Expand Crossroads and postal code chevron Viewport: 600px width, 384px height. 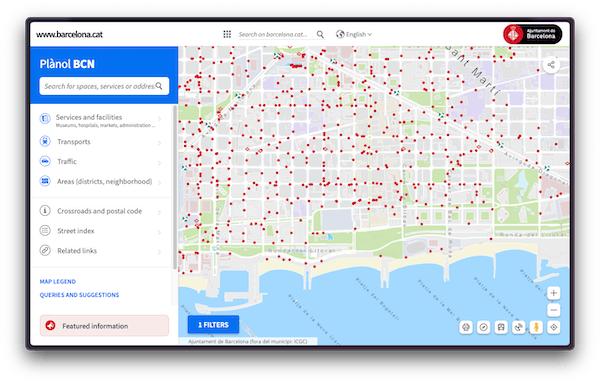160,212
